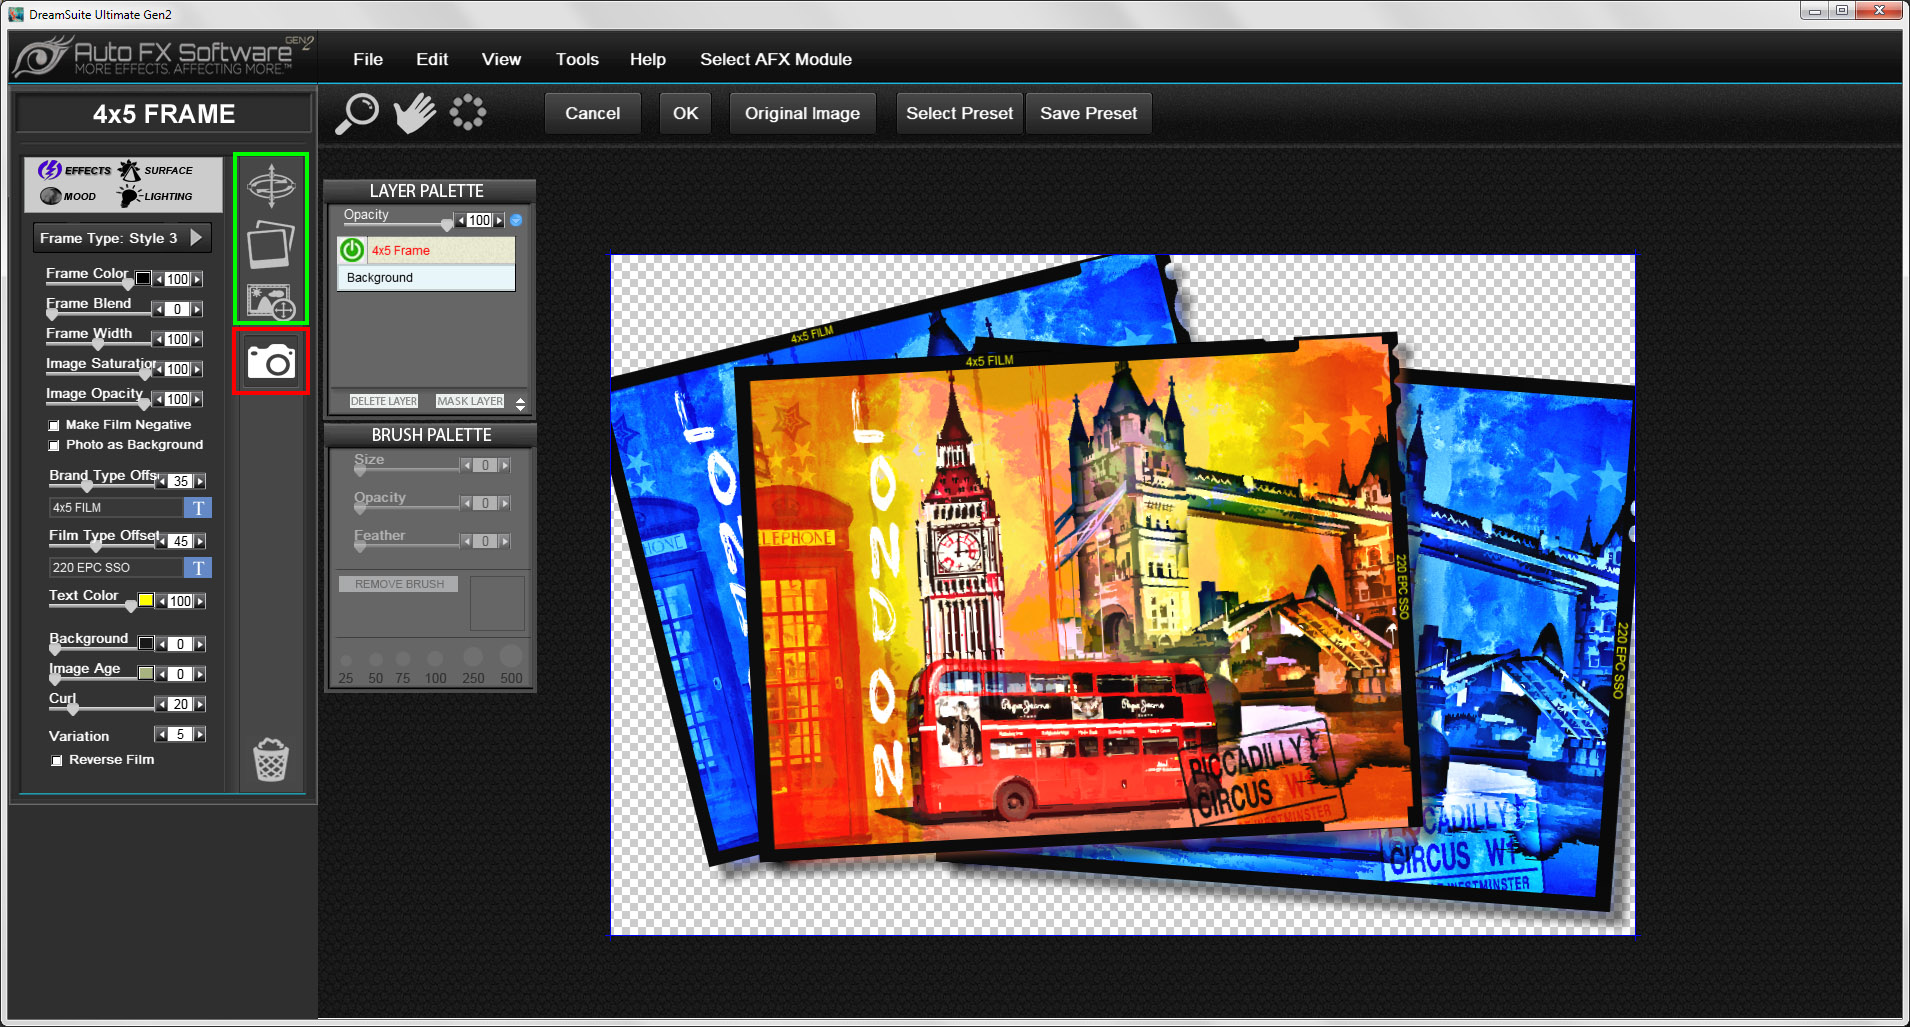Increase Frame Color value with right arrow
This screenshot has height=1027, width=1910.
[197, 280]
